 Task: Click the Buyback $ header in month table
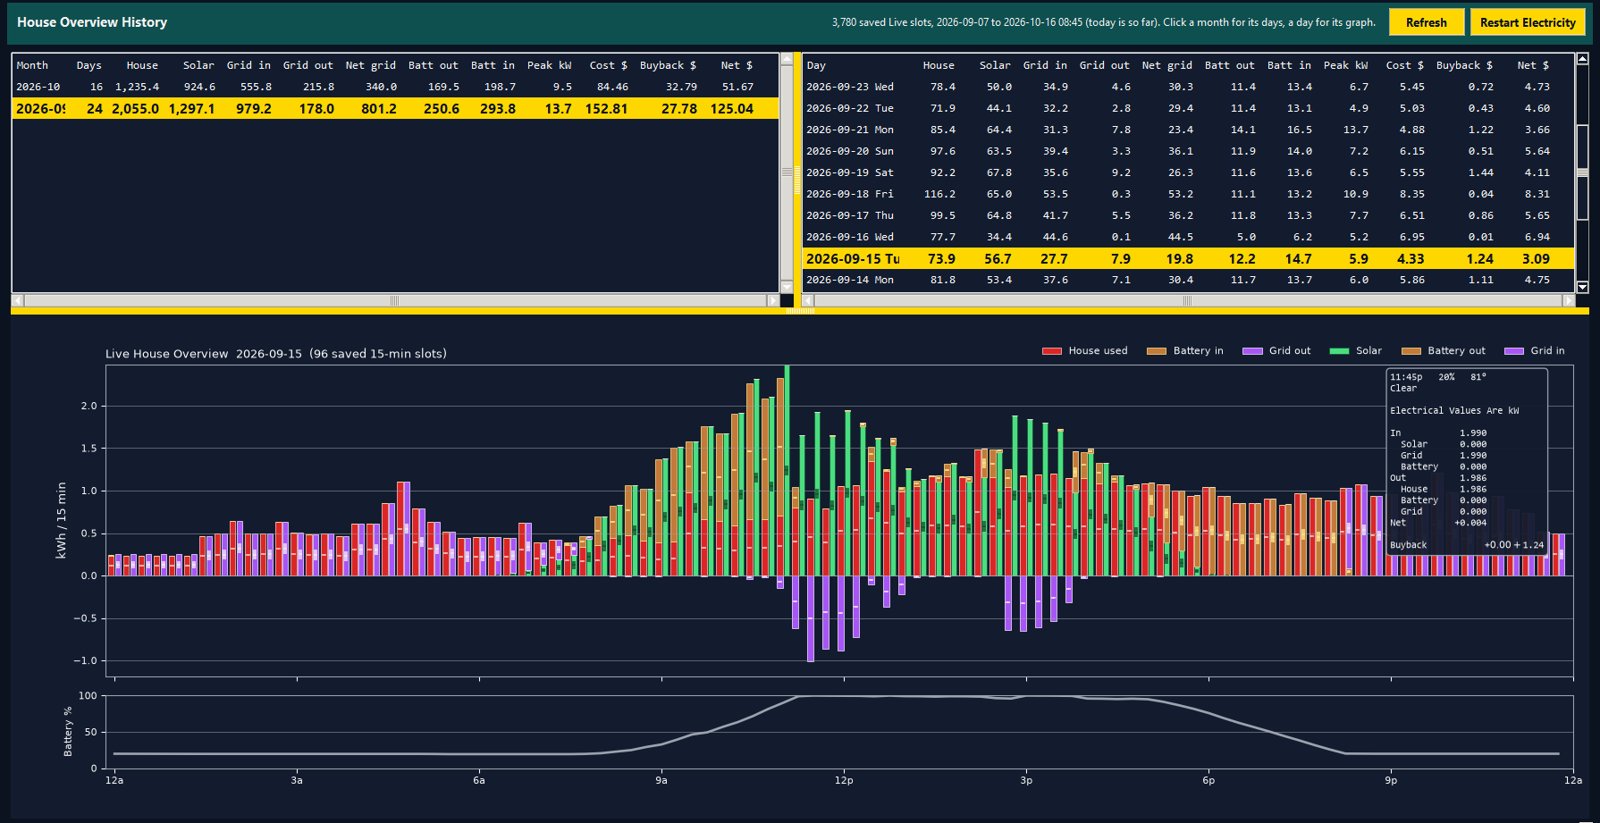pos(668,65)
